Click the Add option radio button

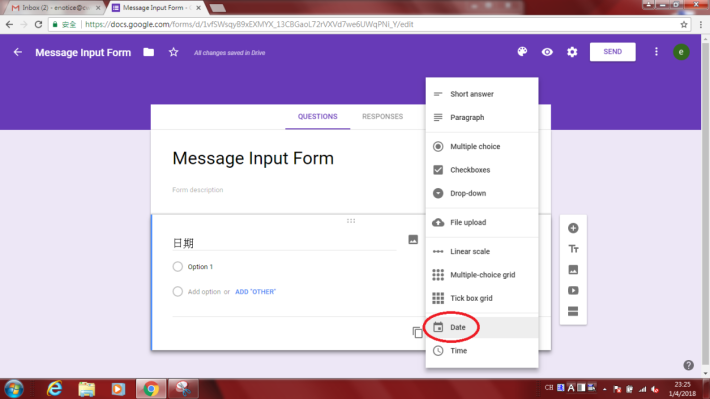178,291
